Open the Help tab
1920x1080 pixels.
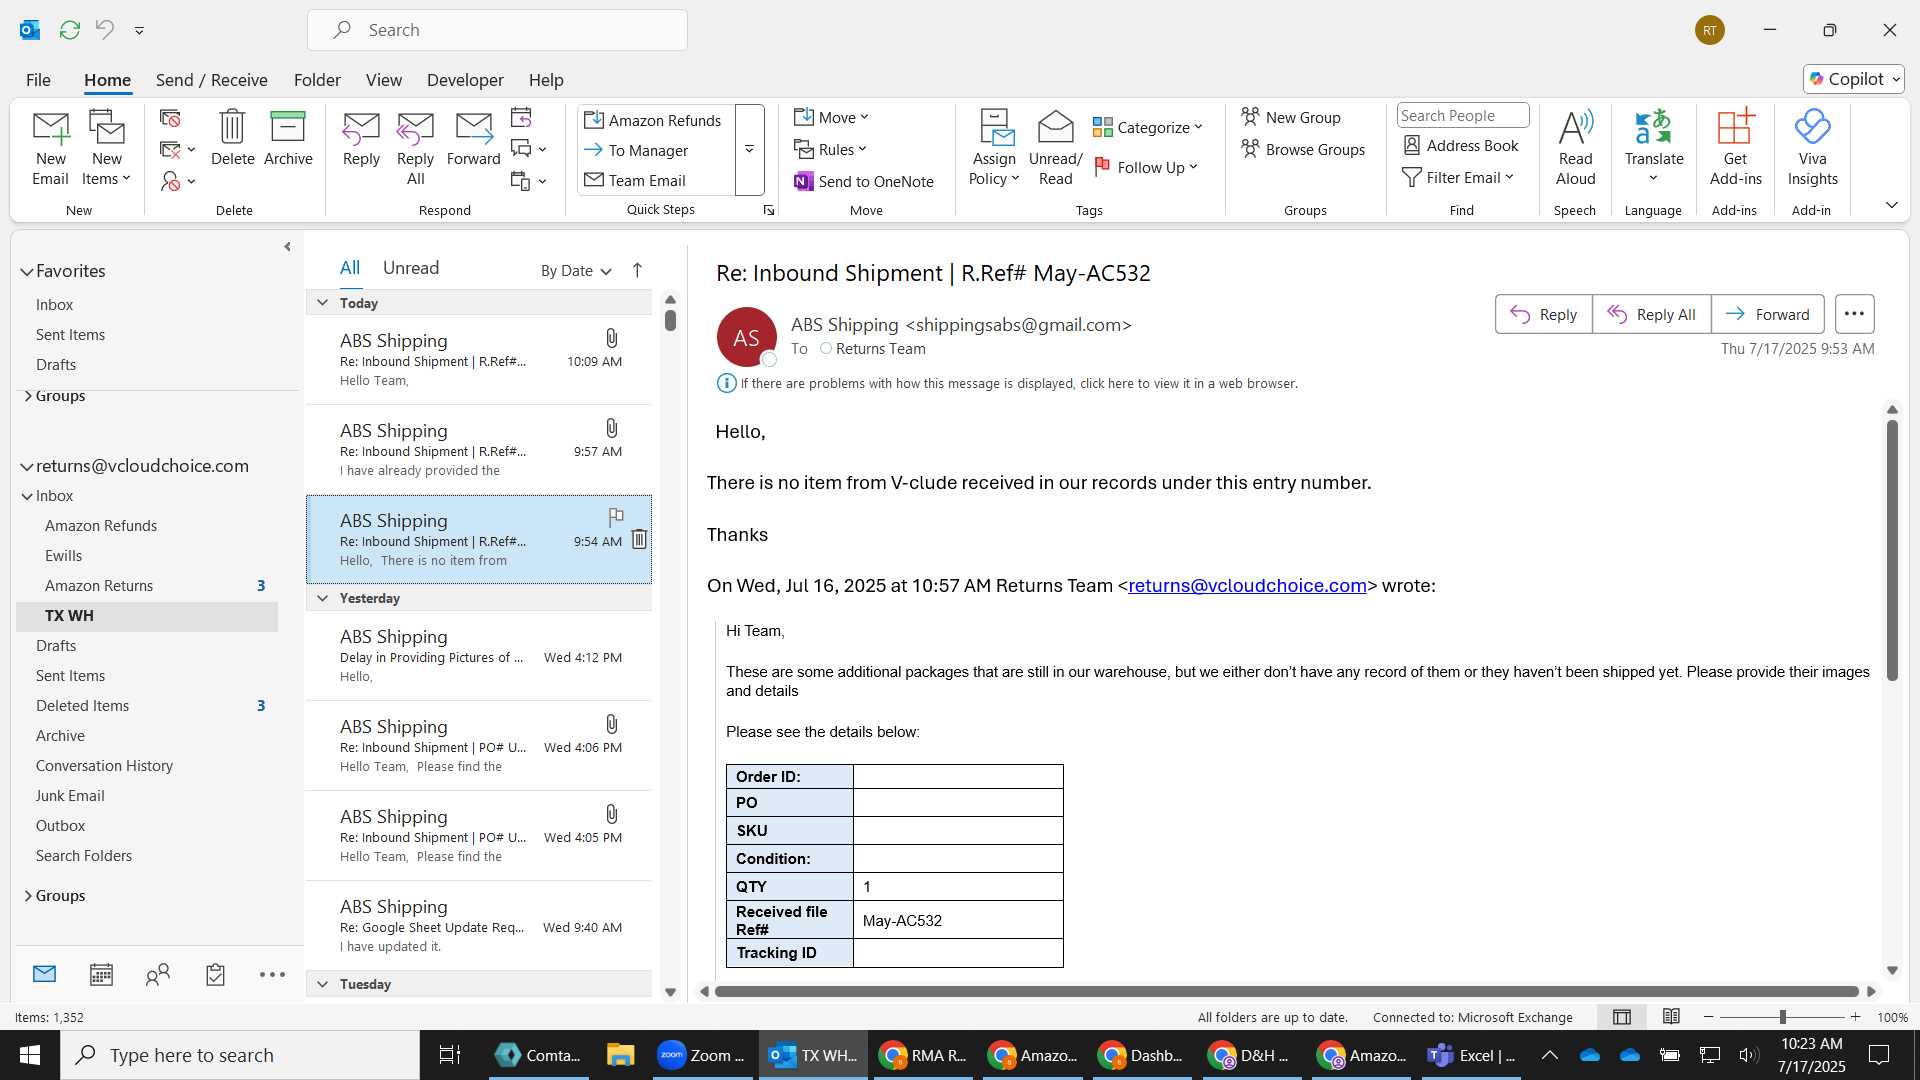[546, 80]
